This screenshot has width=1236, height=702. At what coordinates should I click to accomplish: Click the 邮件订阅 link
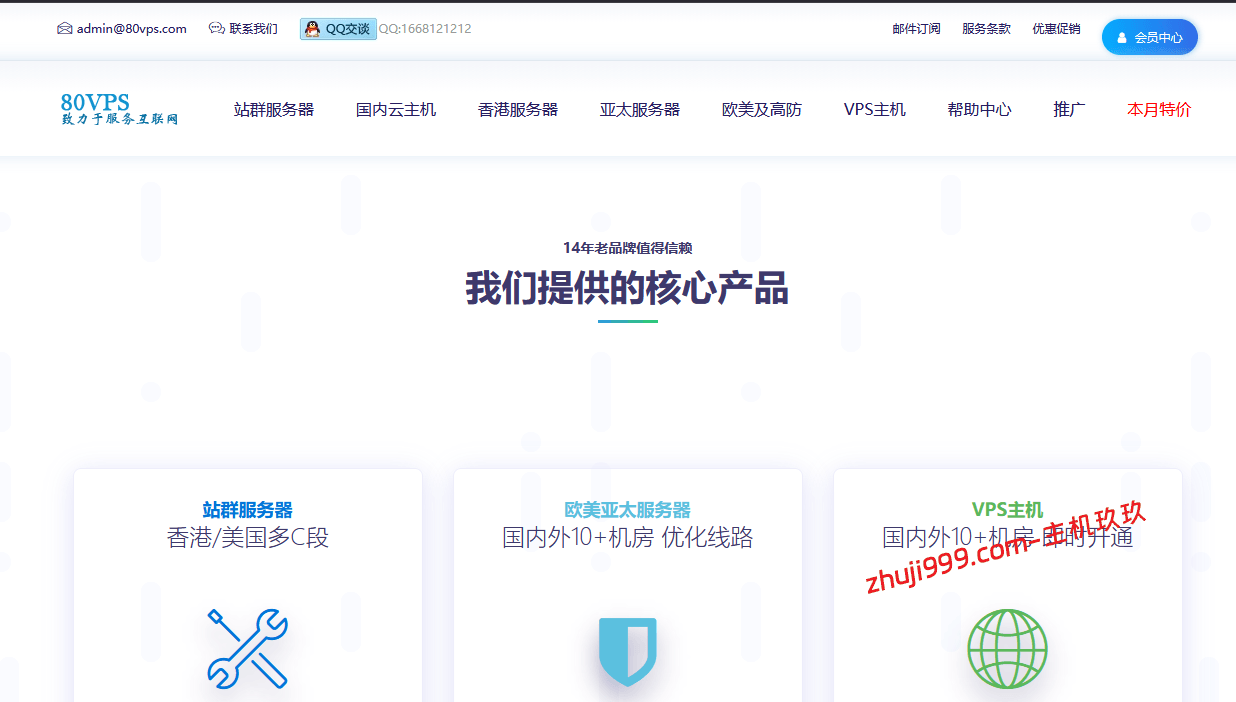click(915, 28)
